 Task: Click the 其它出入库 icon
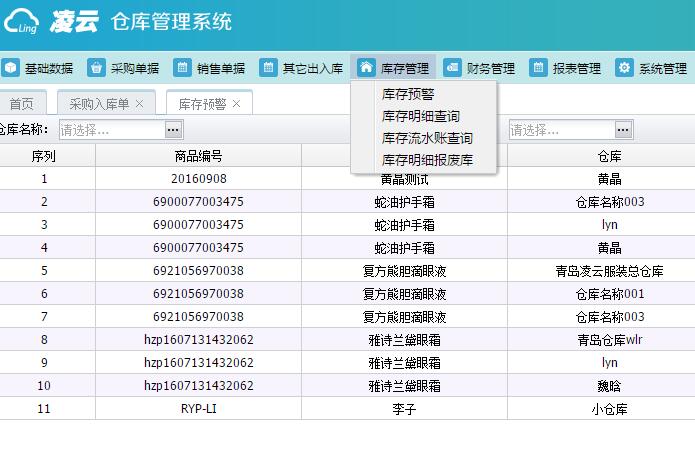(269, 68)
